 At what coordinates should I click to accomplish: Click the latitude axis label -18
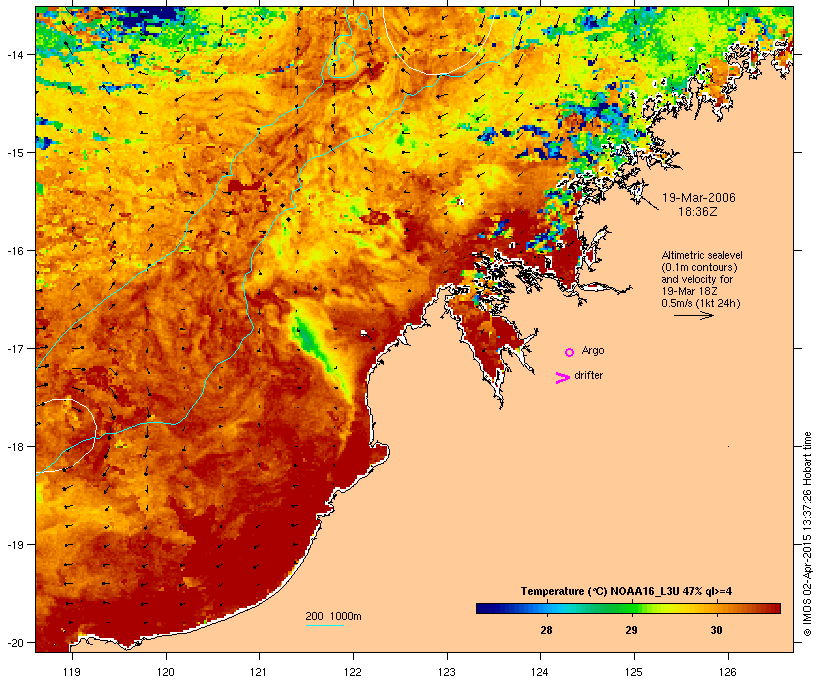pyautogui.click(x=15, y=447)
